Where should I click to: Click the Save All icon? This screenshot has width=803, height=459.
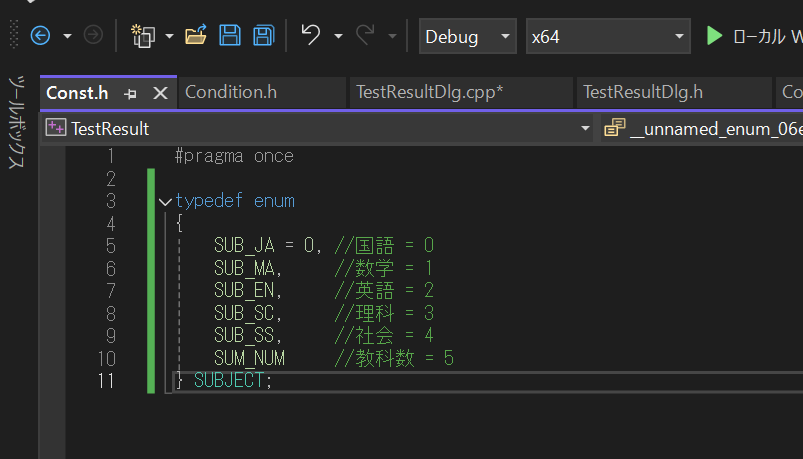[x=263, y=36]
